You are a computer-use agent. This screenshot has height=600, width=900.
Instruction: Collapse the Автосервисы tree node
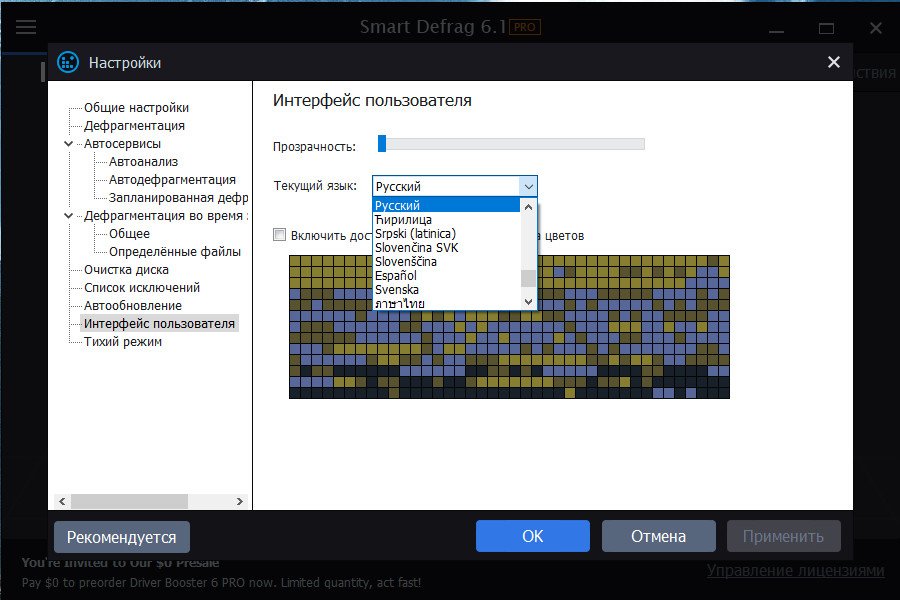click(x=68, y=144)
